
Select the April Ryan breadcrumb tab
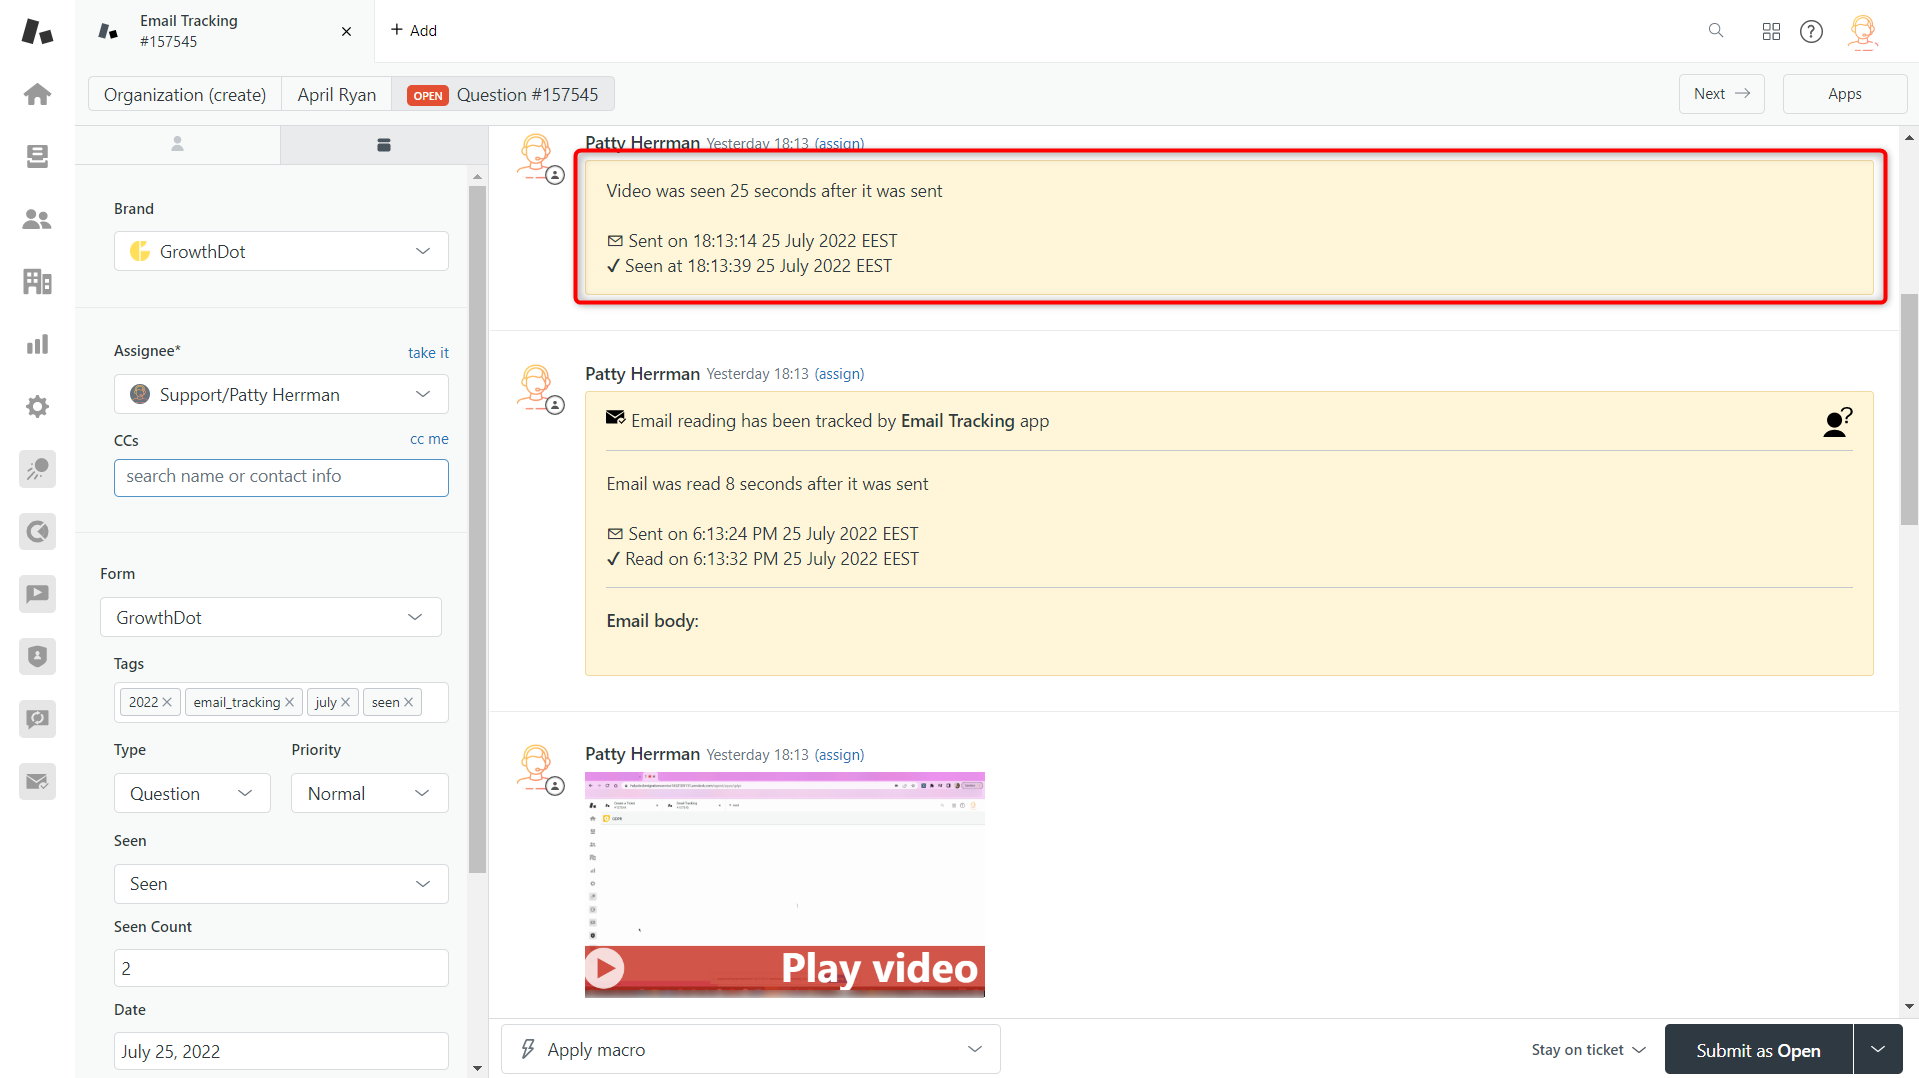click(x=336, y=94)
